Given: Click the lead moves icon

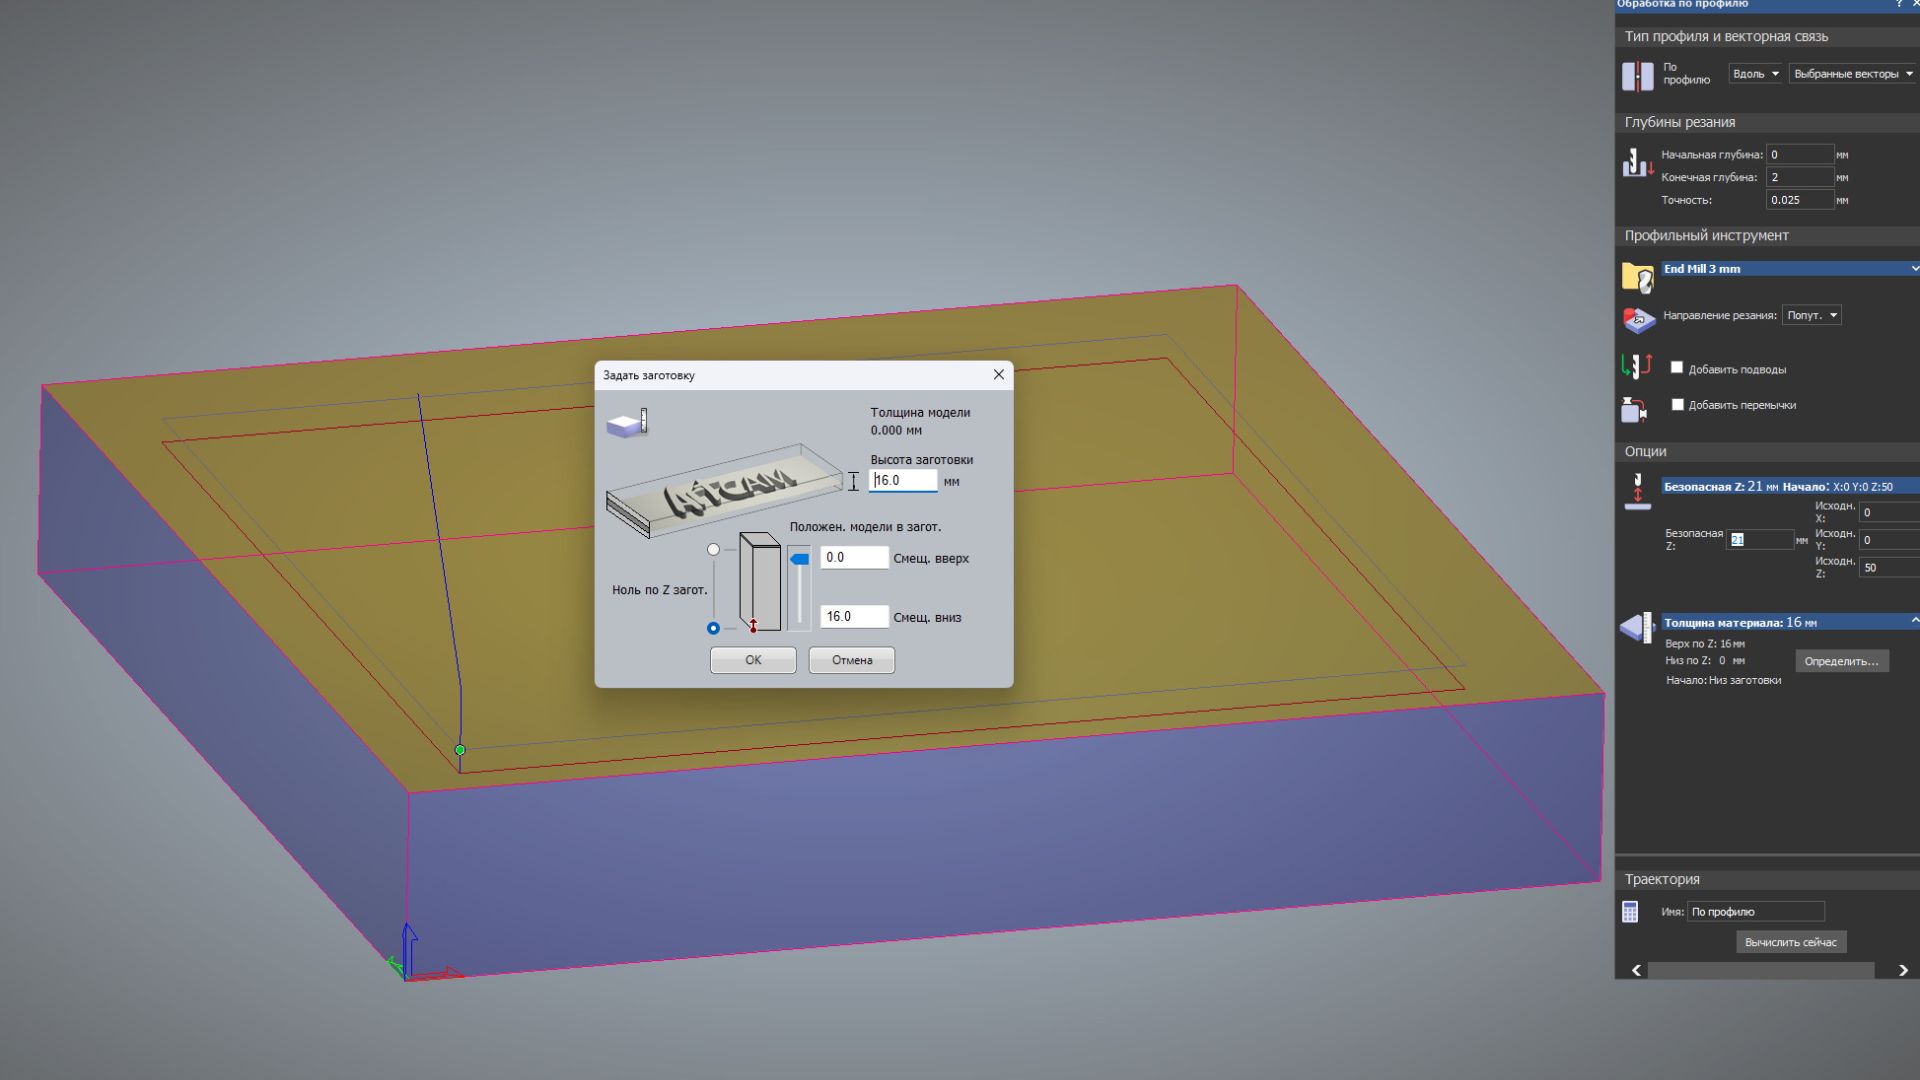Looking at the screenshot, I should [x=1636, y=367].
